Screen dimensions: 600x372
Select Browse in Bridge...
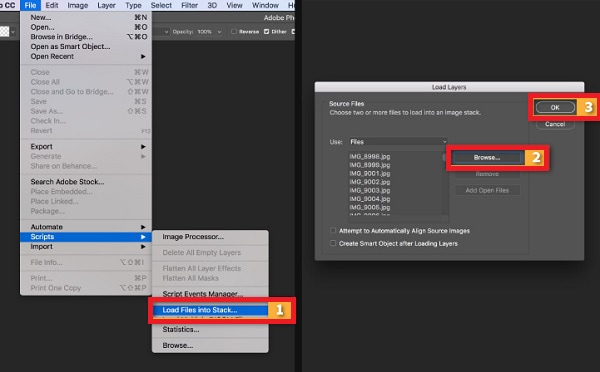coord(86,37)
